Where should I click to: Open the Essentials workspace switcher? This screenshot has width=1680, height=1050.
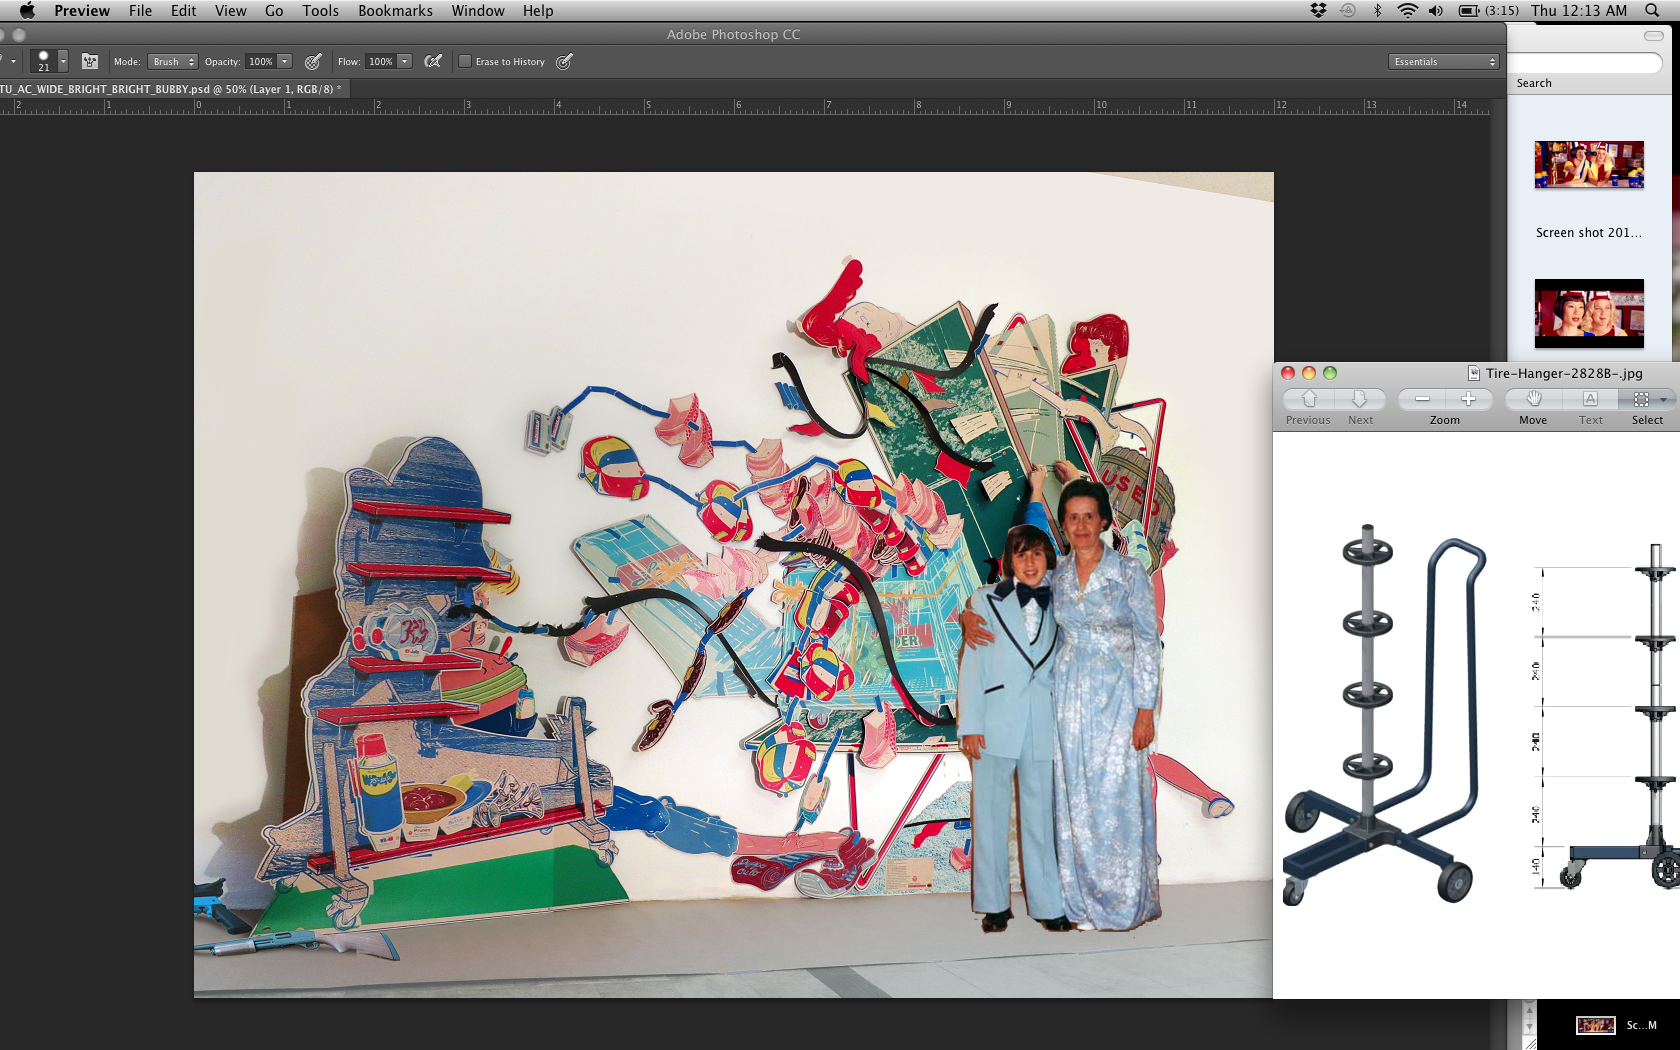click(x=1444, y=62)
